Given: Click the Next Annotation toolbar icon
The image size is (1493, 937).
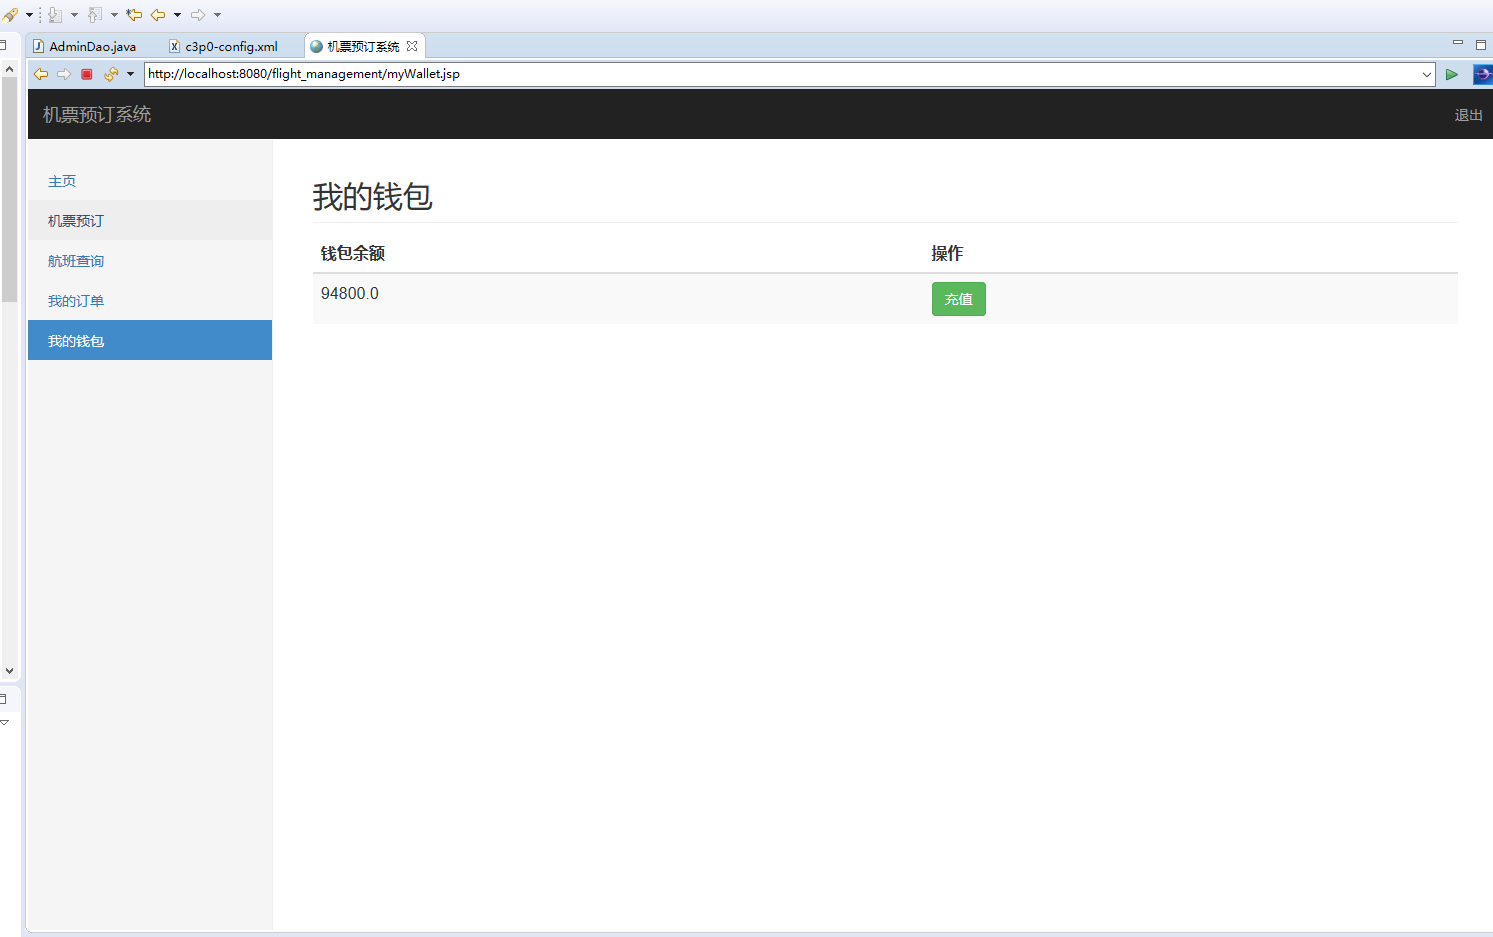Looking at the screenshot, I should coord(55,15).
